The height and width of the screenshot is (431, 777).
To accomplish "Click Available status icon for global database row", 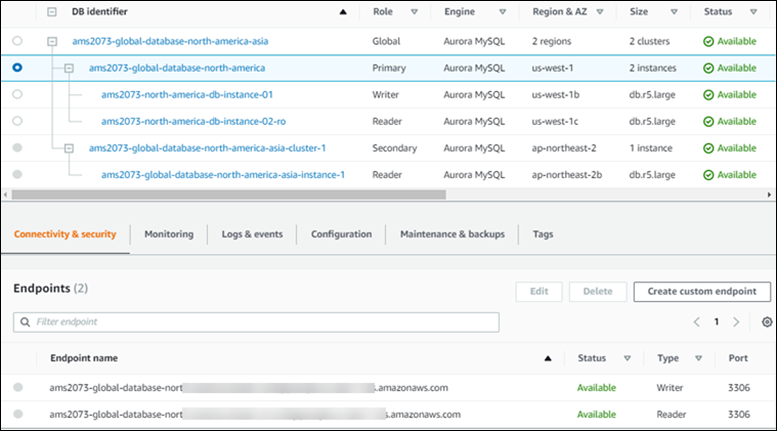I will (709, 42).
